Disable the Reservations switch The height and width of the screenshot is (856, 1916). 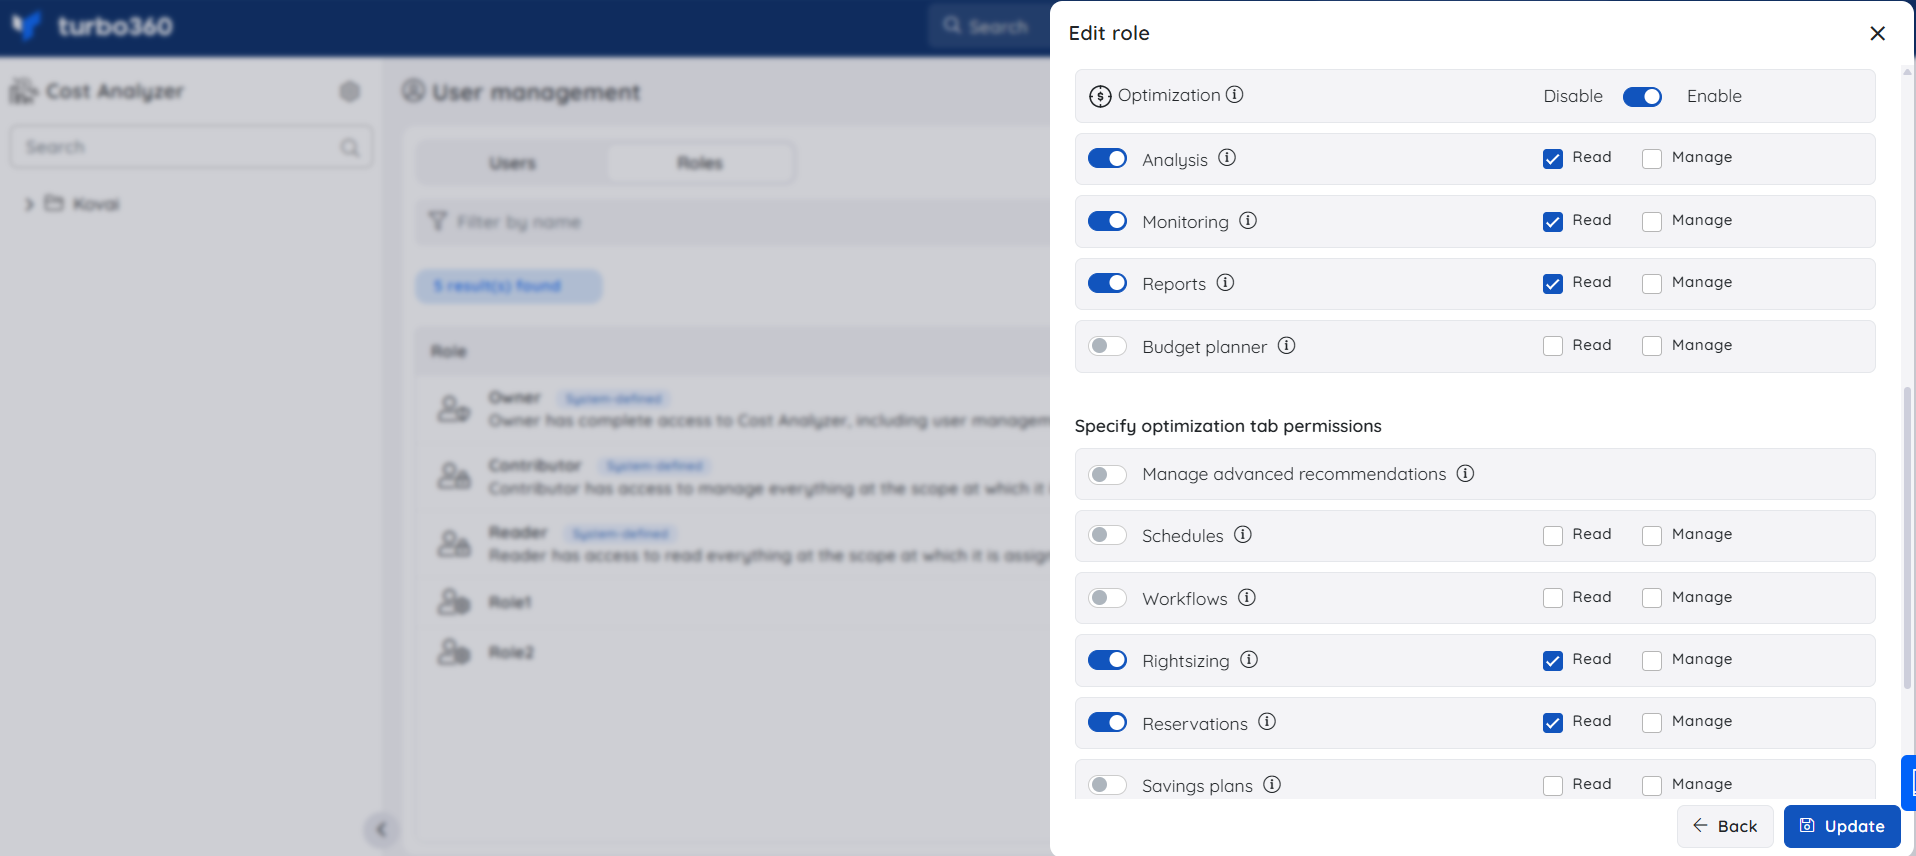[x=1107, y=722]
